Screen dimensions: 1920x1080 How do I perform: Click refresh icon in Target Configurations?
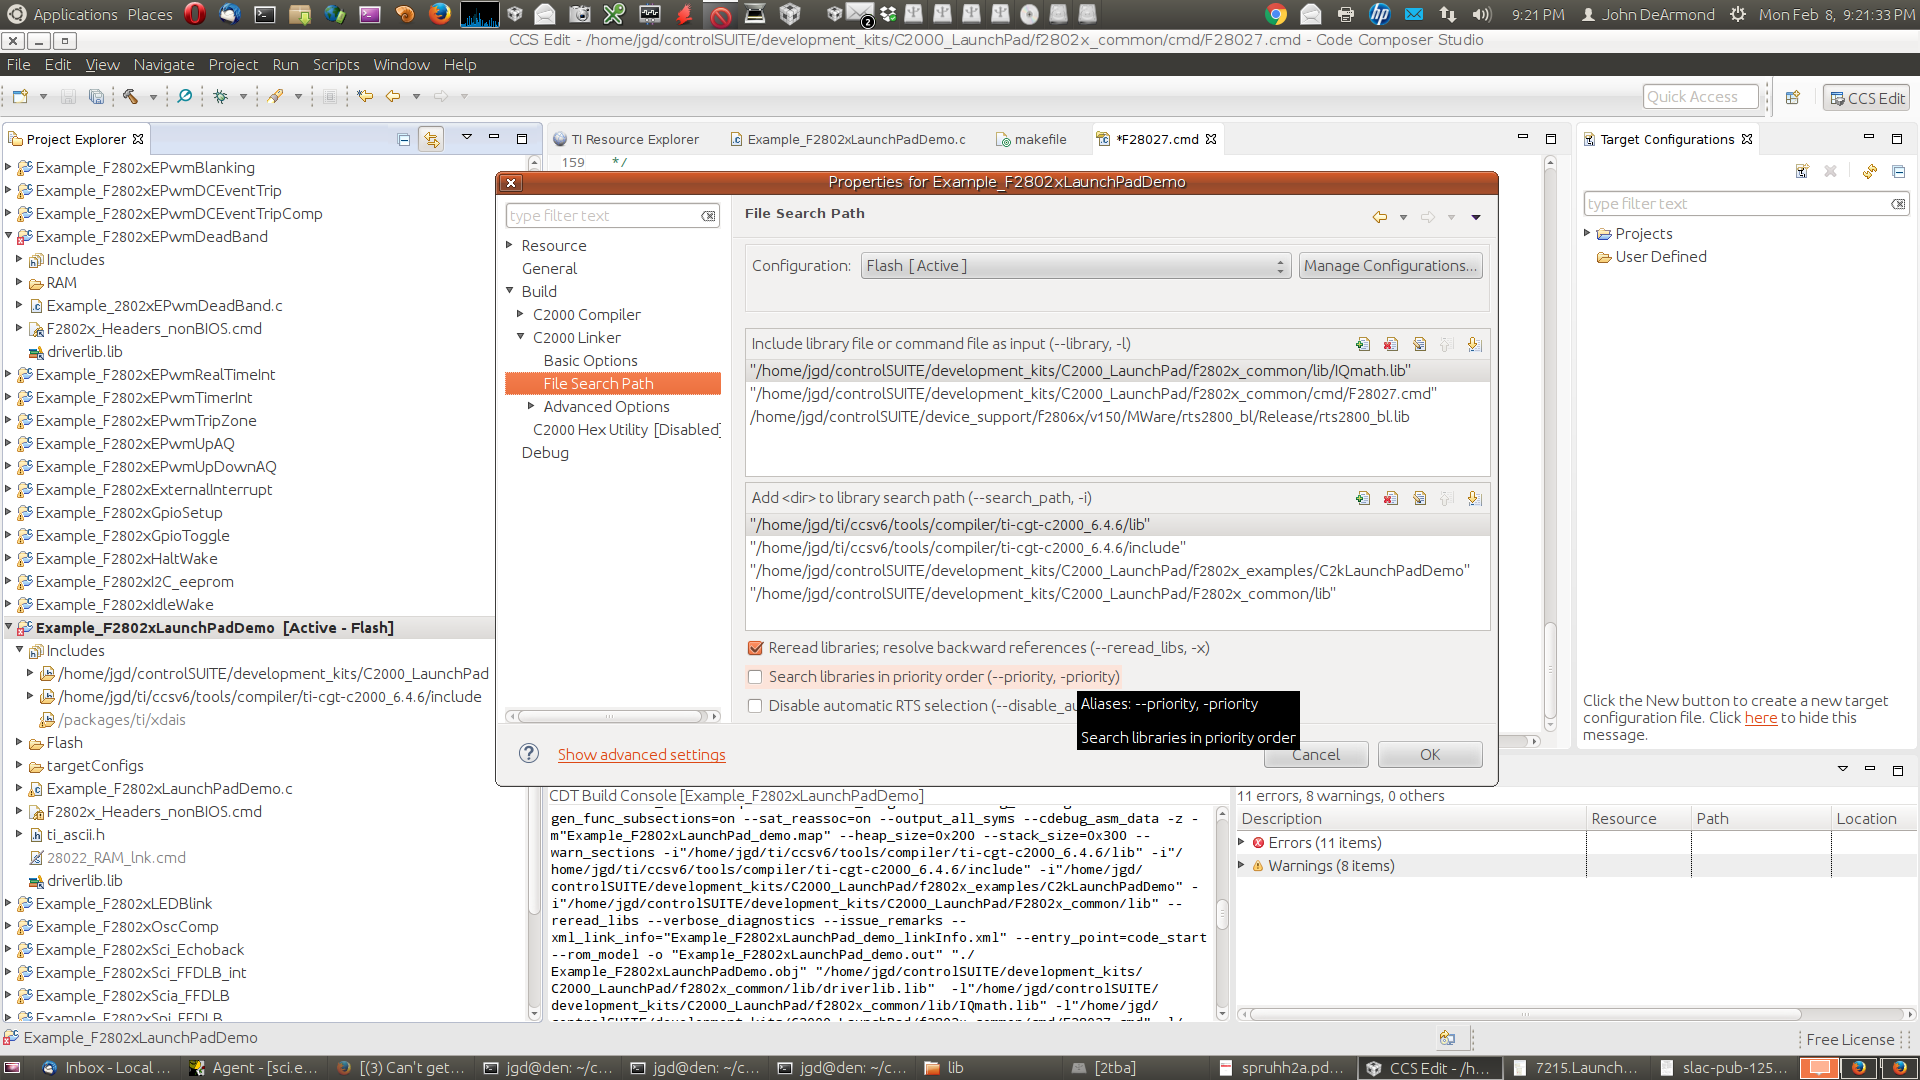pyautogui.click(x=1870, y=171)
